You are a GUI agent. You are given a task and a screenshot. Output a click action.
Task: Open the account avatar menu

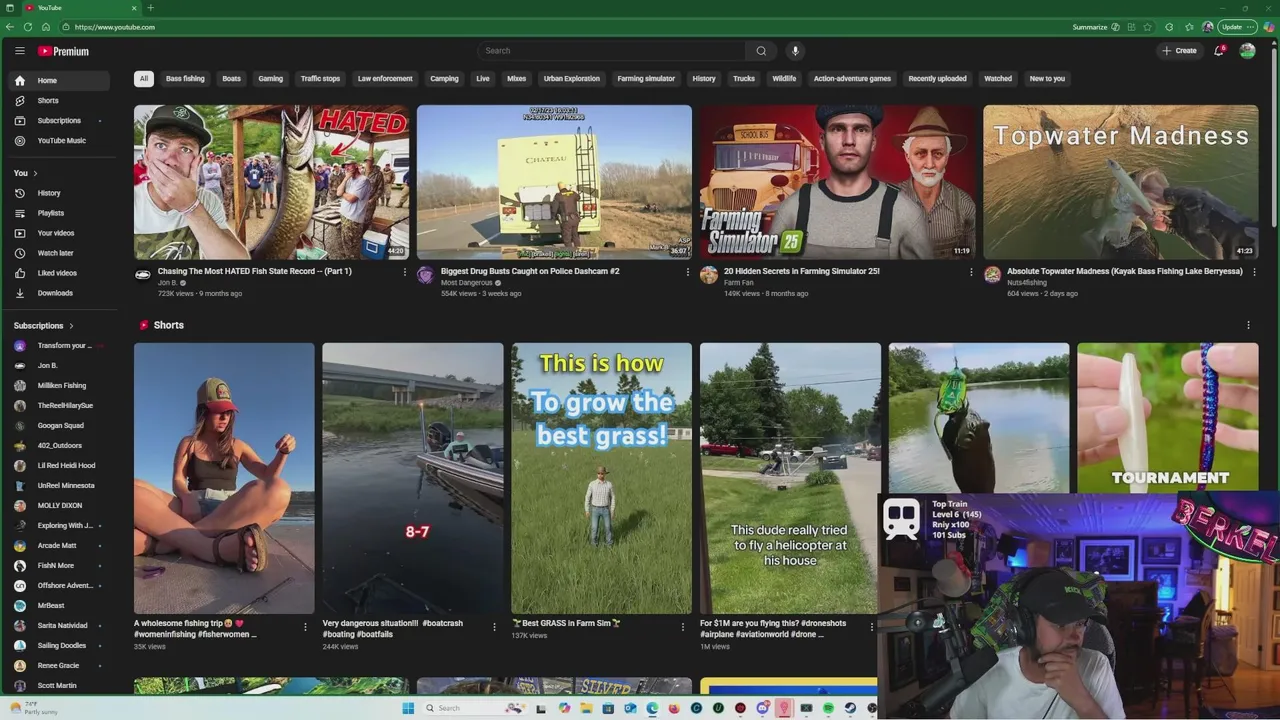point(1247,51)
